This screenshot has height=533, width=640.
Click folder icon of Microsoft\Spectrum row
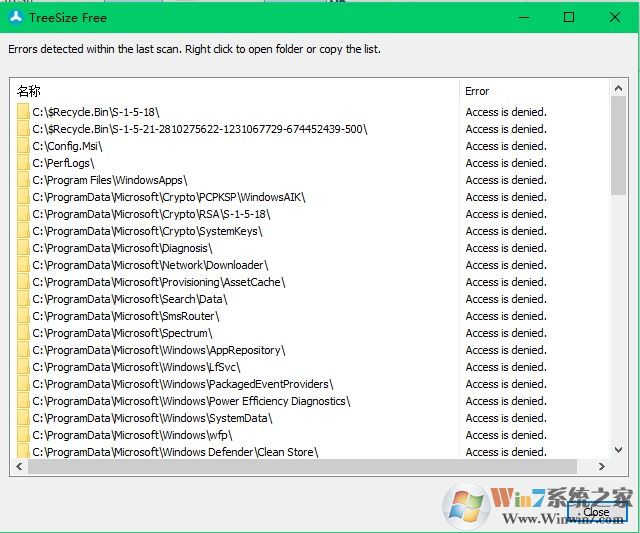[23, 333]
